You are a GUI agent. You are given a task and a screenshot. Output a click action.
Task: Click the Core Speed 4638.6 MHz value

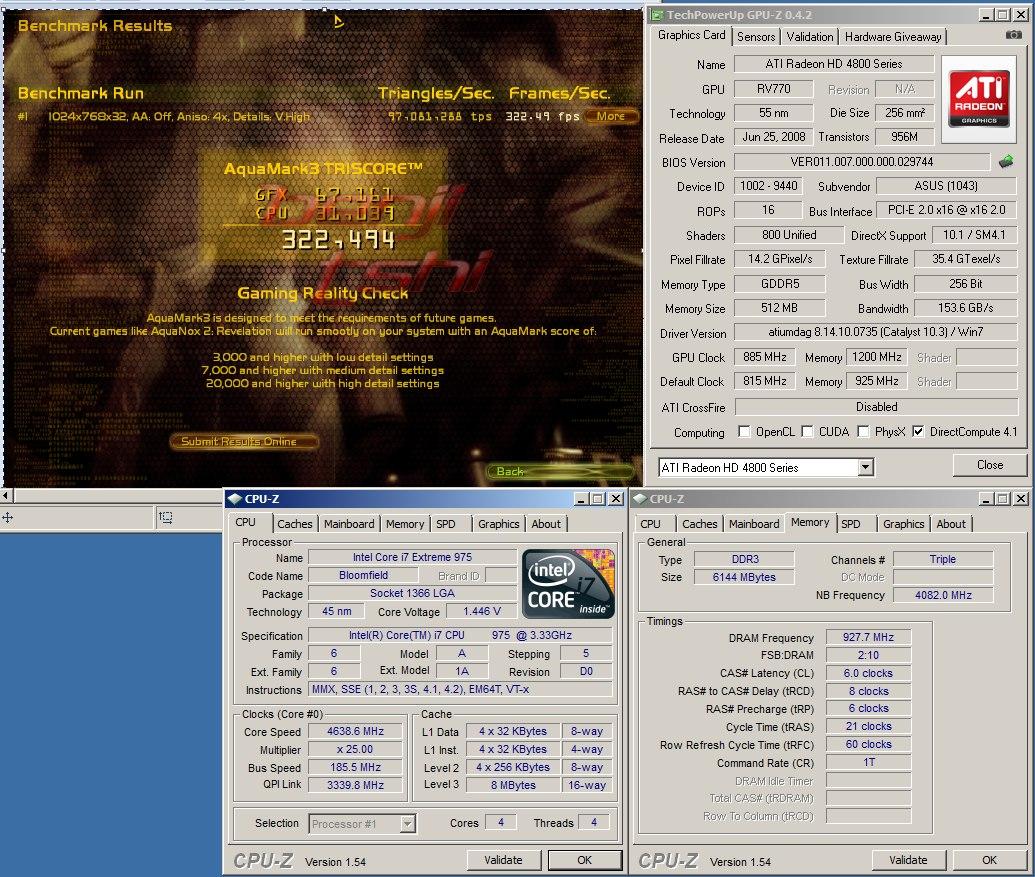click(x=355, y=731)
